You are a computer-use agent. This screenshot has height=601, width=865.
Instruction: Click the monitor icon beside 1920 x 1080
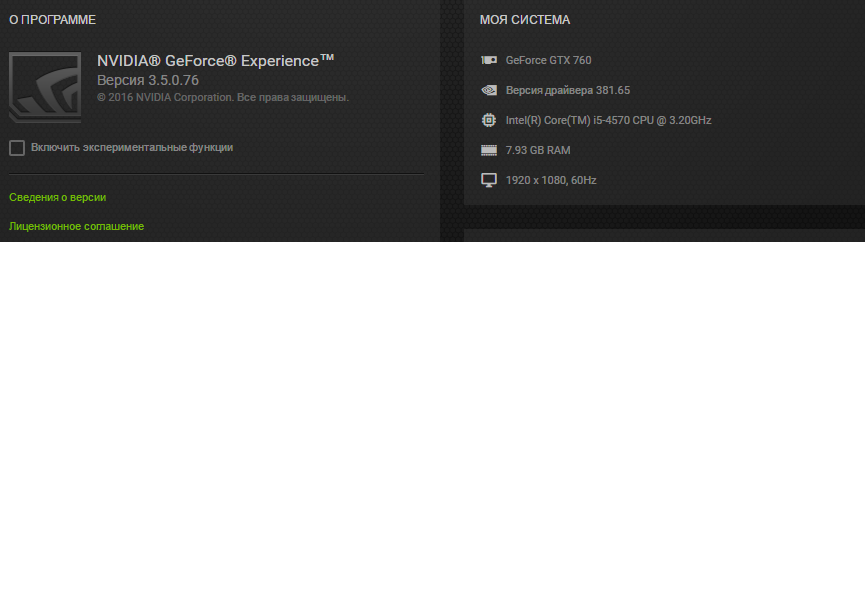pos(489,180)
